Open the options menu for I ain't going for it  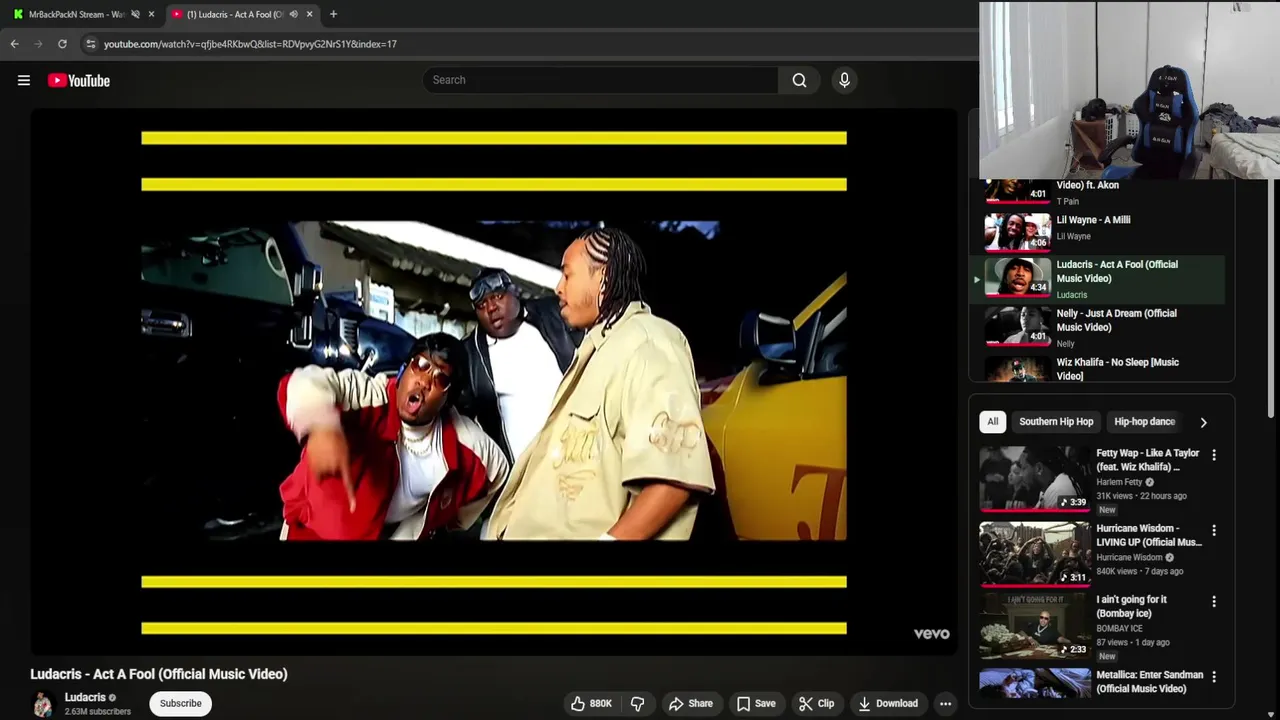1214,602
